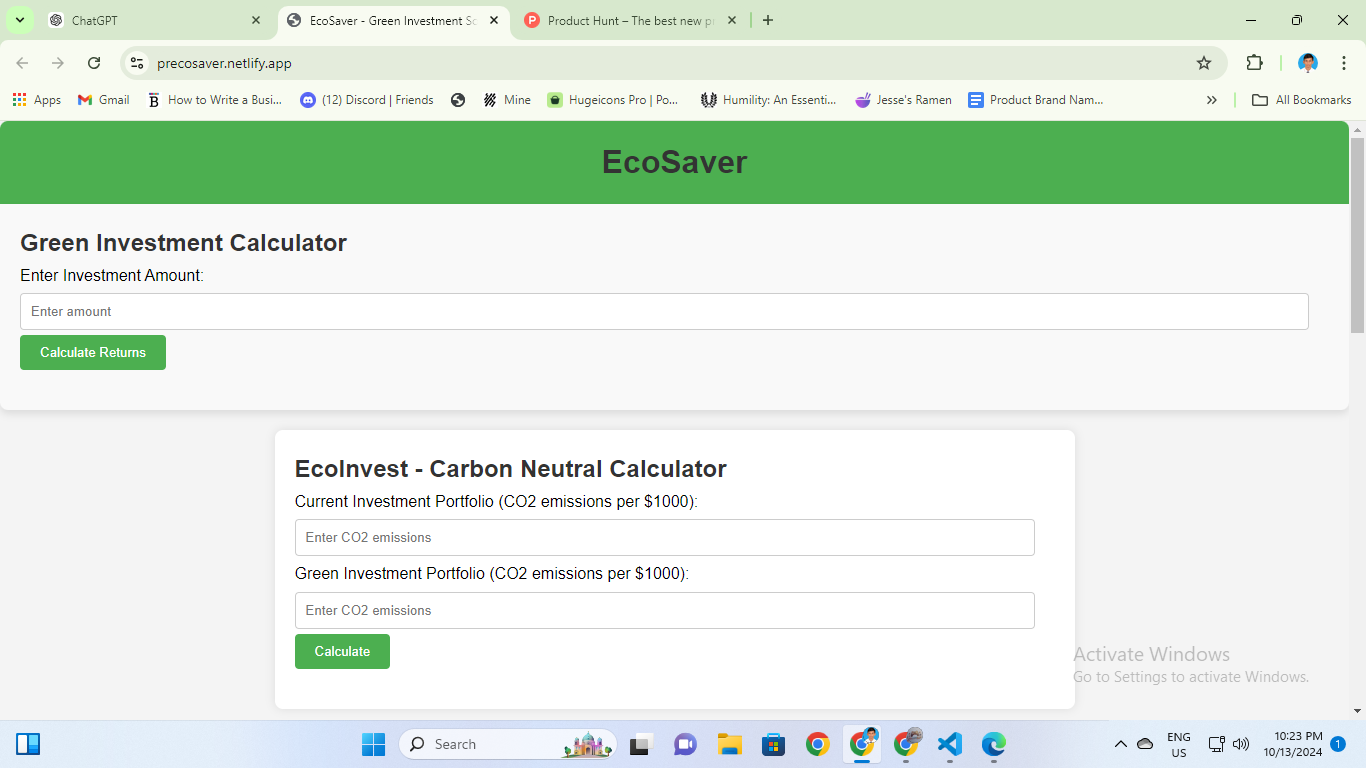Launch Visual Studio Code from the taskbar
1366x768 pixels.
click(948, 744)
